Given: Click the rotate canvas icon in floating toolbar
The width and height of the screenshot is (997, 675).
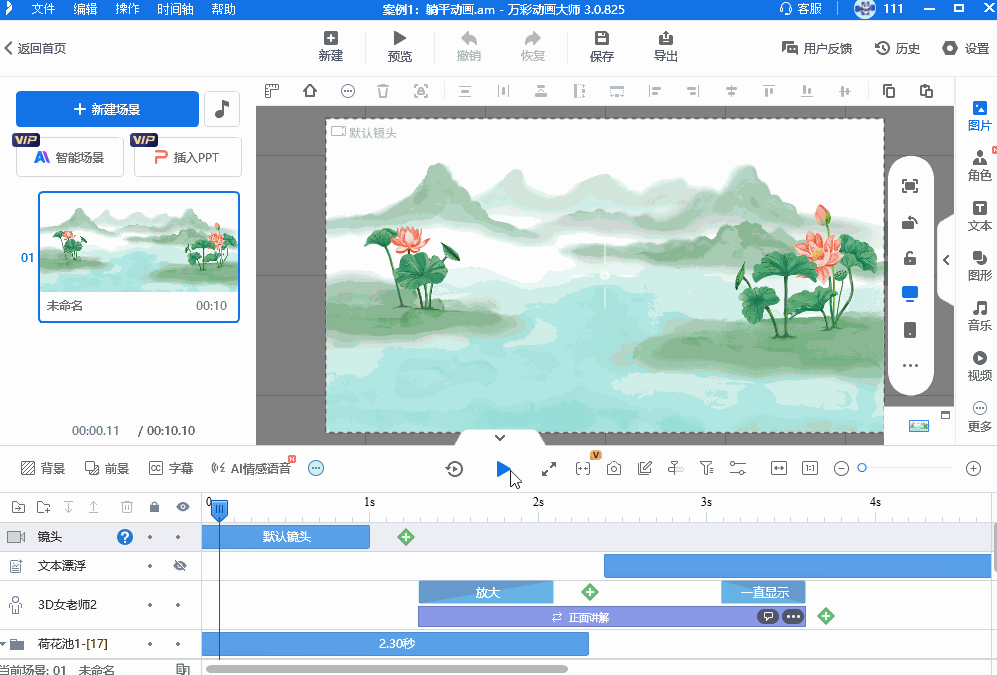Looking at the screenshot, I should click(x=910, y=222).
